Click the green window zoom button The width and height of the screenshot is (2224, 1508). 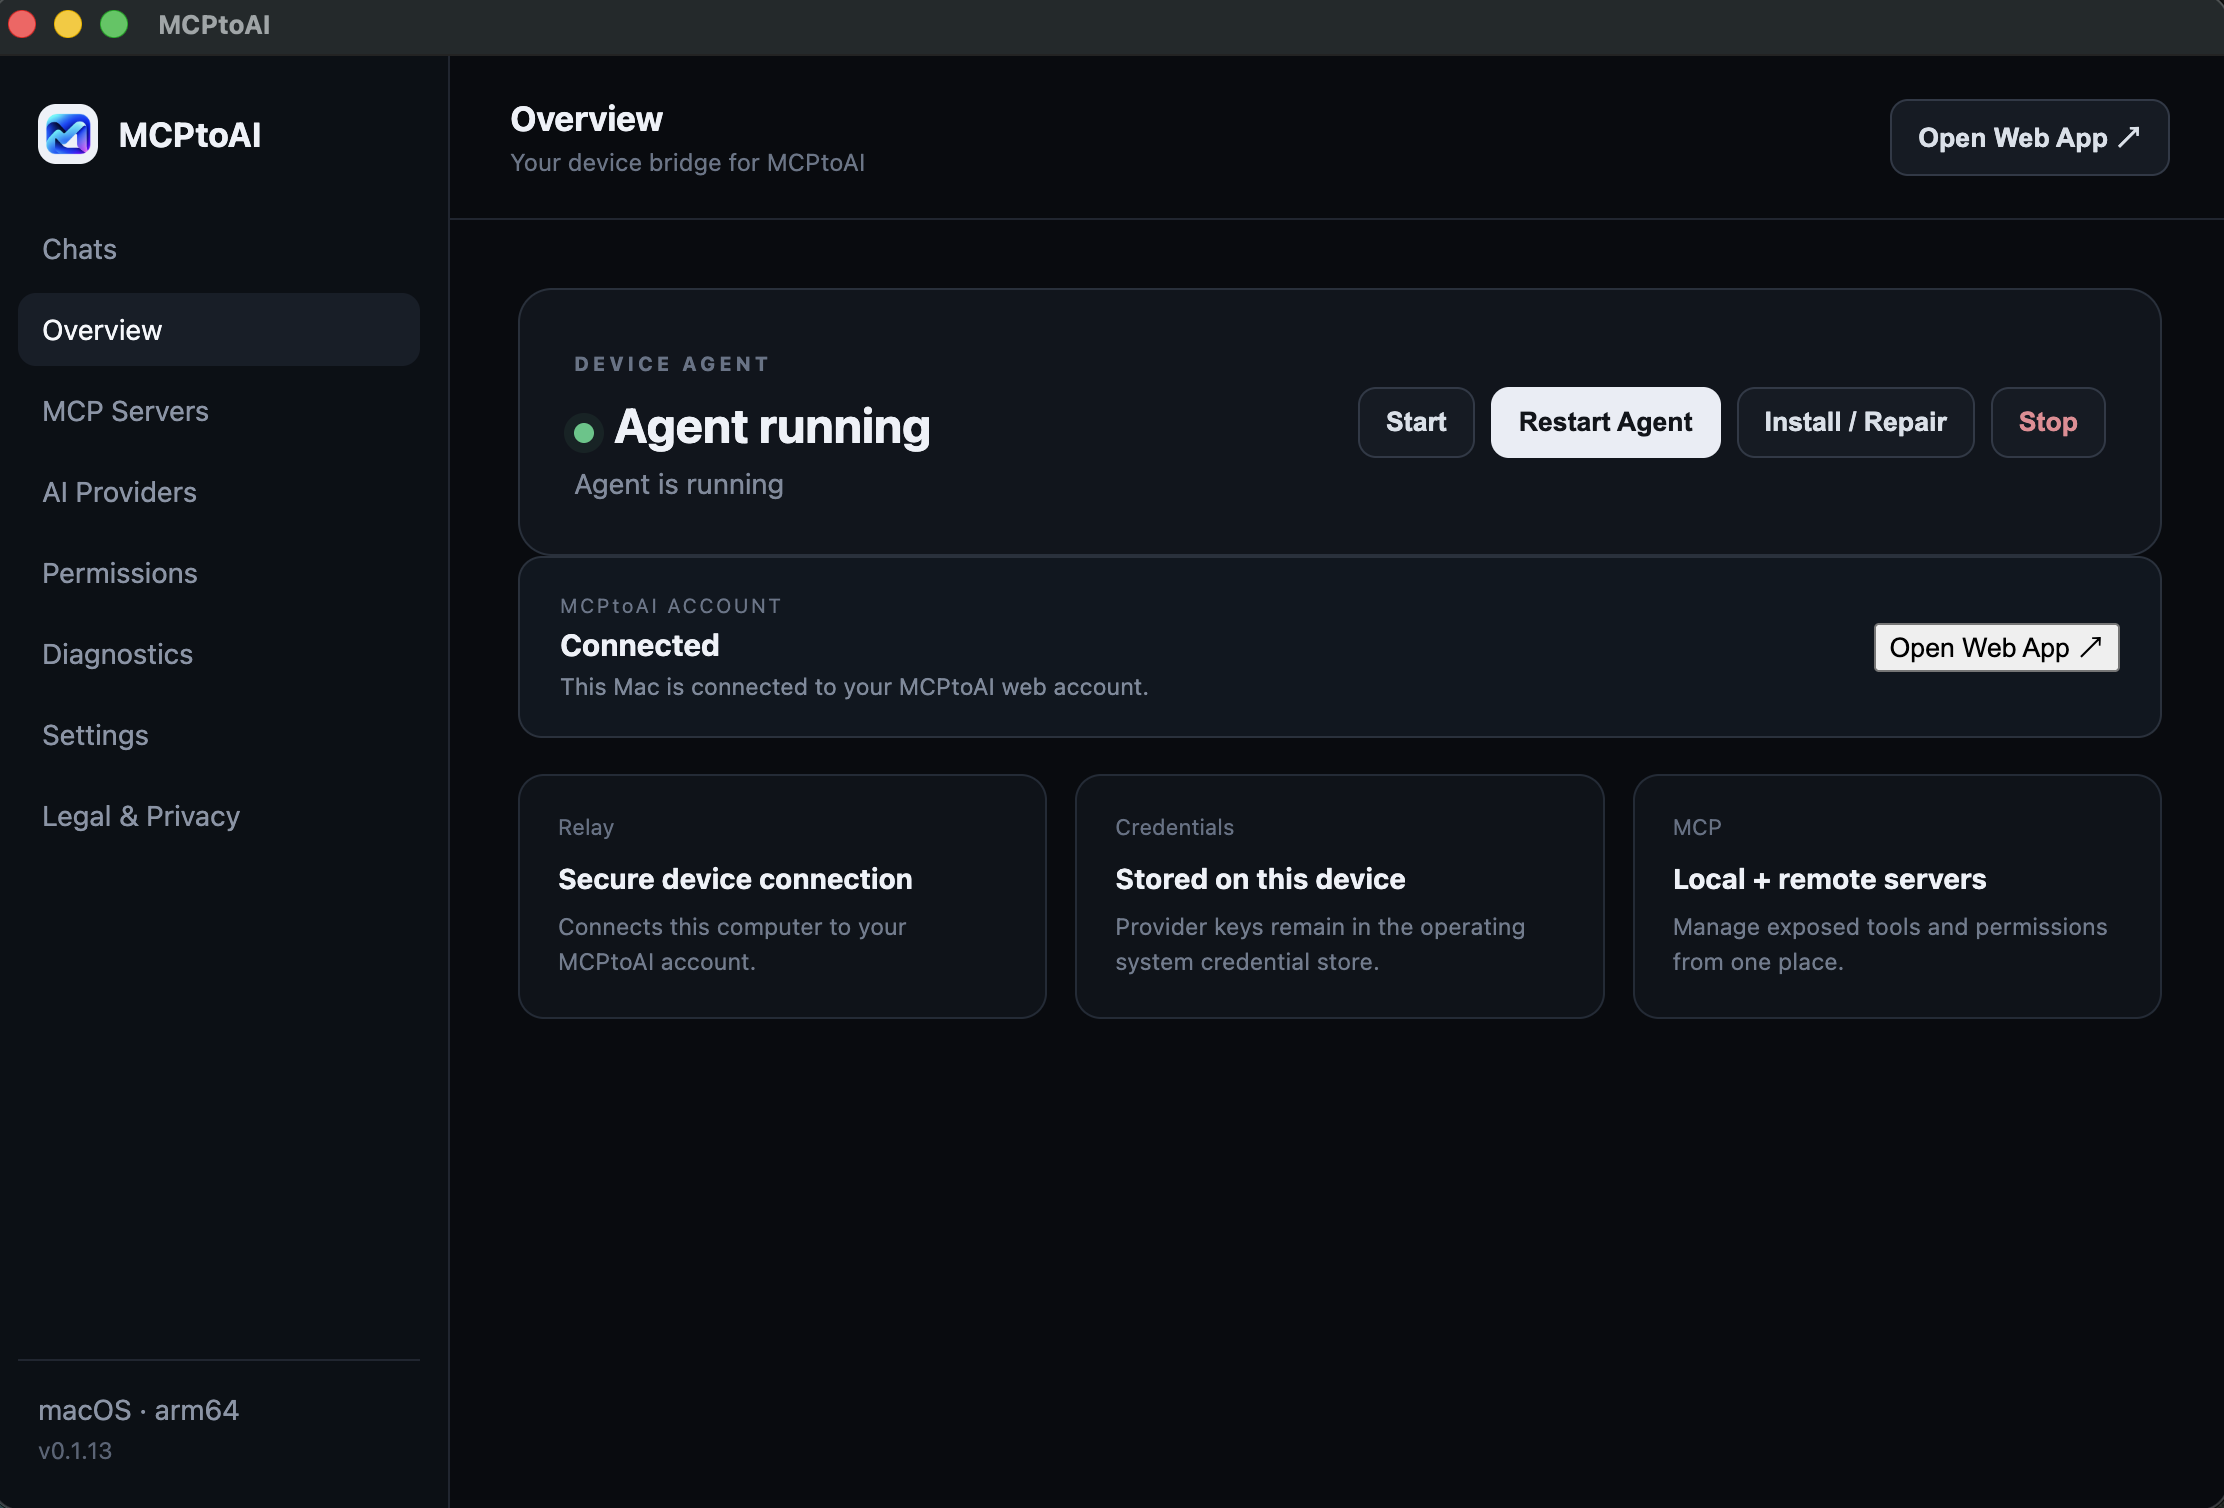(x=114, y=24)
